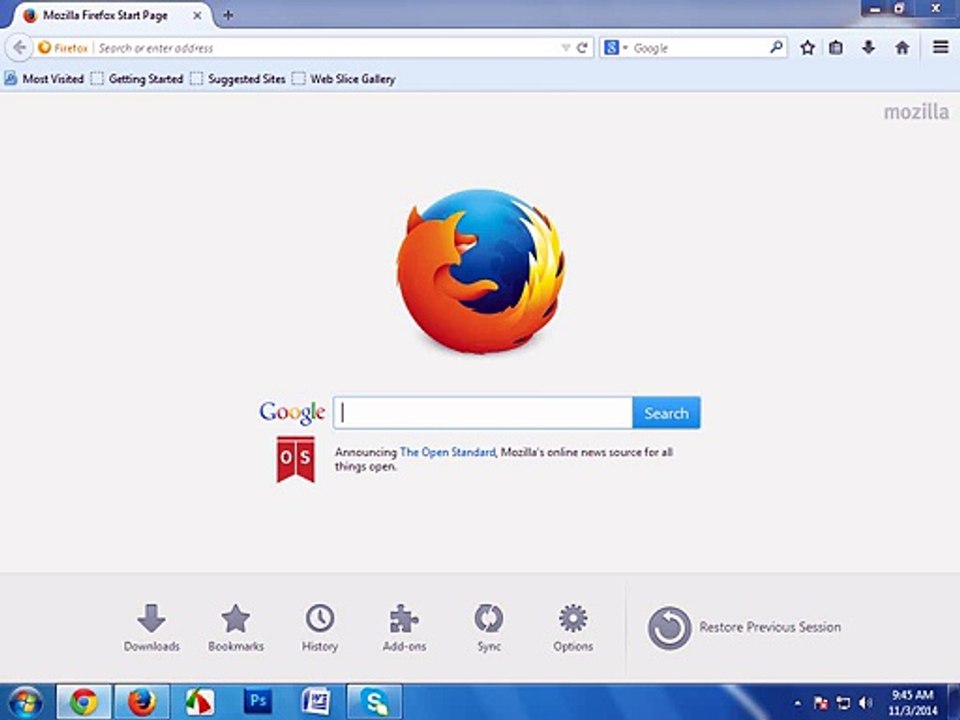Viewport: 960px width, 720px height.
Task: Open the downloads arrow in the toolbar
Action: 868,47
